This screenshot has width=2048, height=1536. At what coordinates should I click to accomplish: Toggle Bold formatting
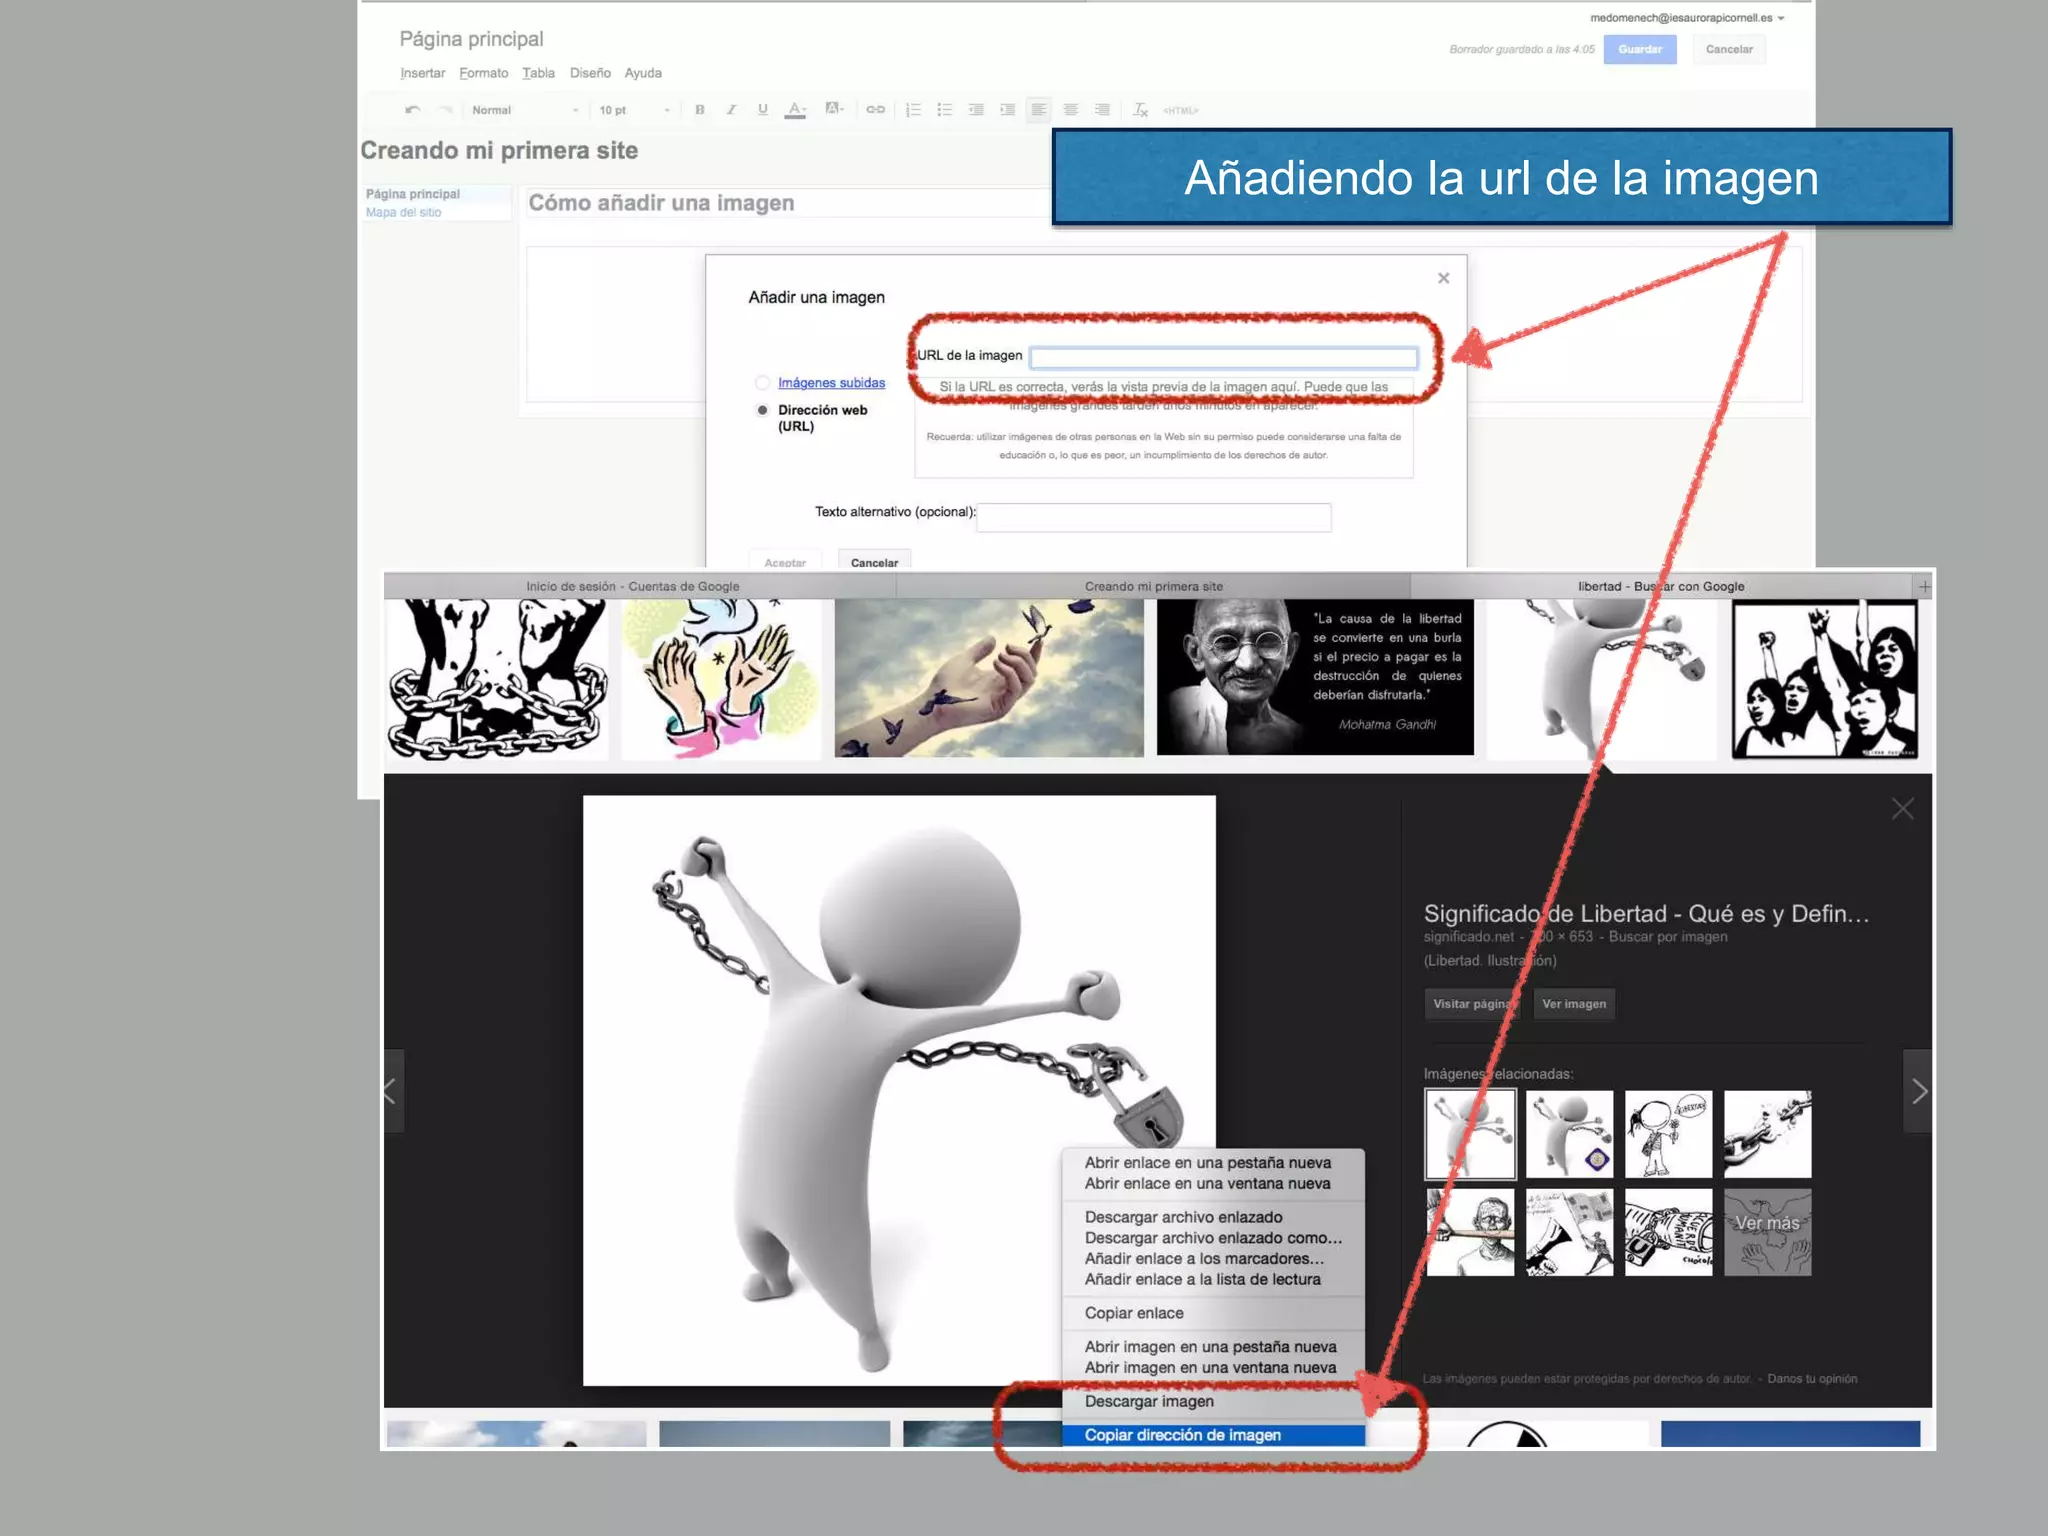tap(700, 110)
